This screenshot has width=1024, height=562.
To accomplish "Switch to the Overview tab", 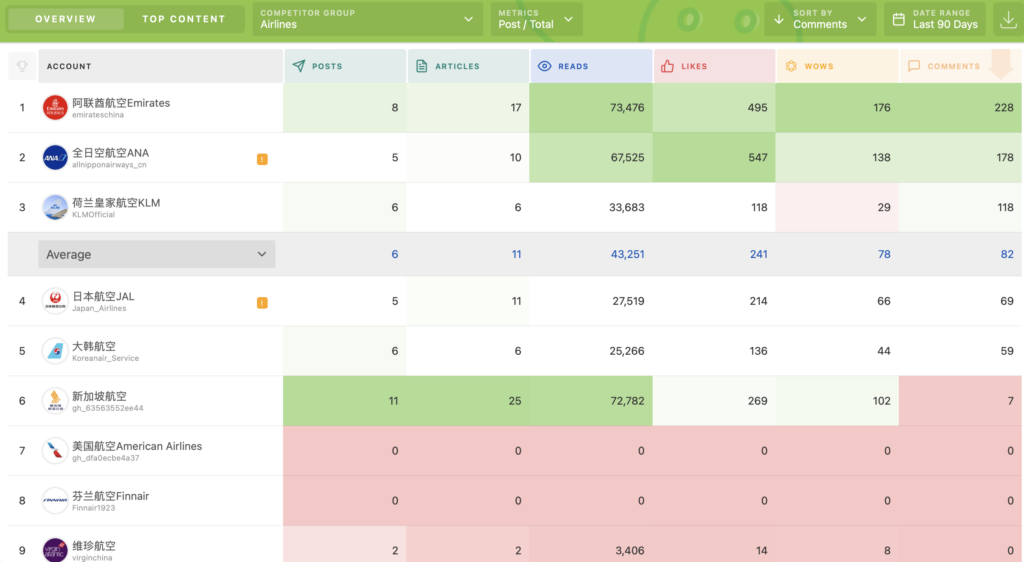I will tap(65, 19).
